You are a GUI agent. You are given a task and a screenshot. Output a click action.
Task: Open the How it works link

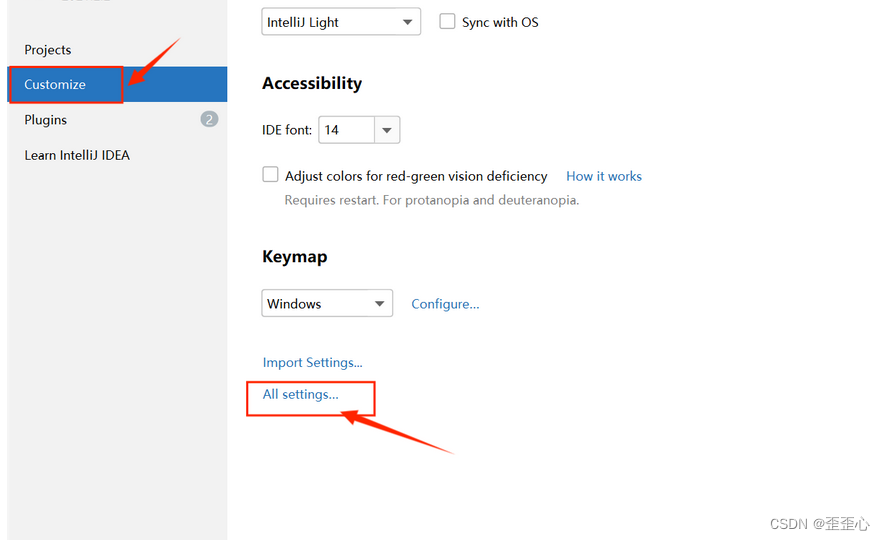(604, 176)
